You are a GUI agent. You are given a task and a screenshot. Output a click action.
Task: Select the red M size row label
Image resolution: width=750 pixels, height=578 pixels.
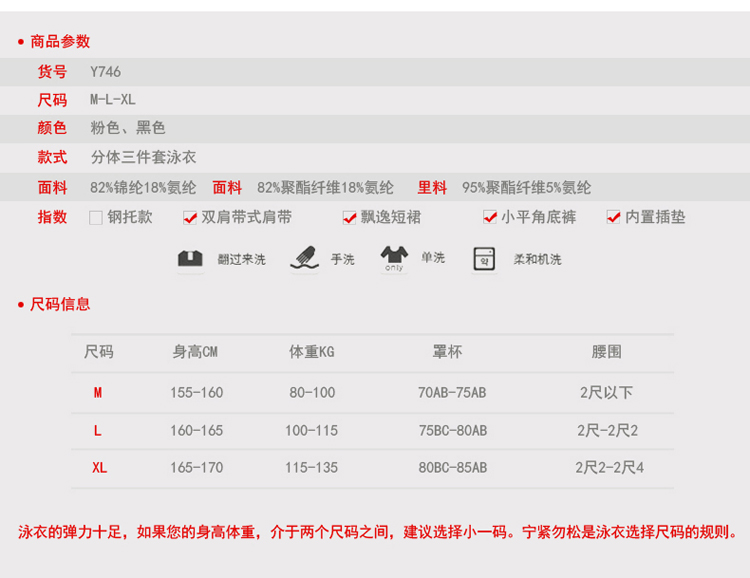(98, 393)
